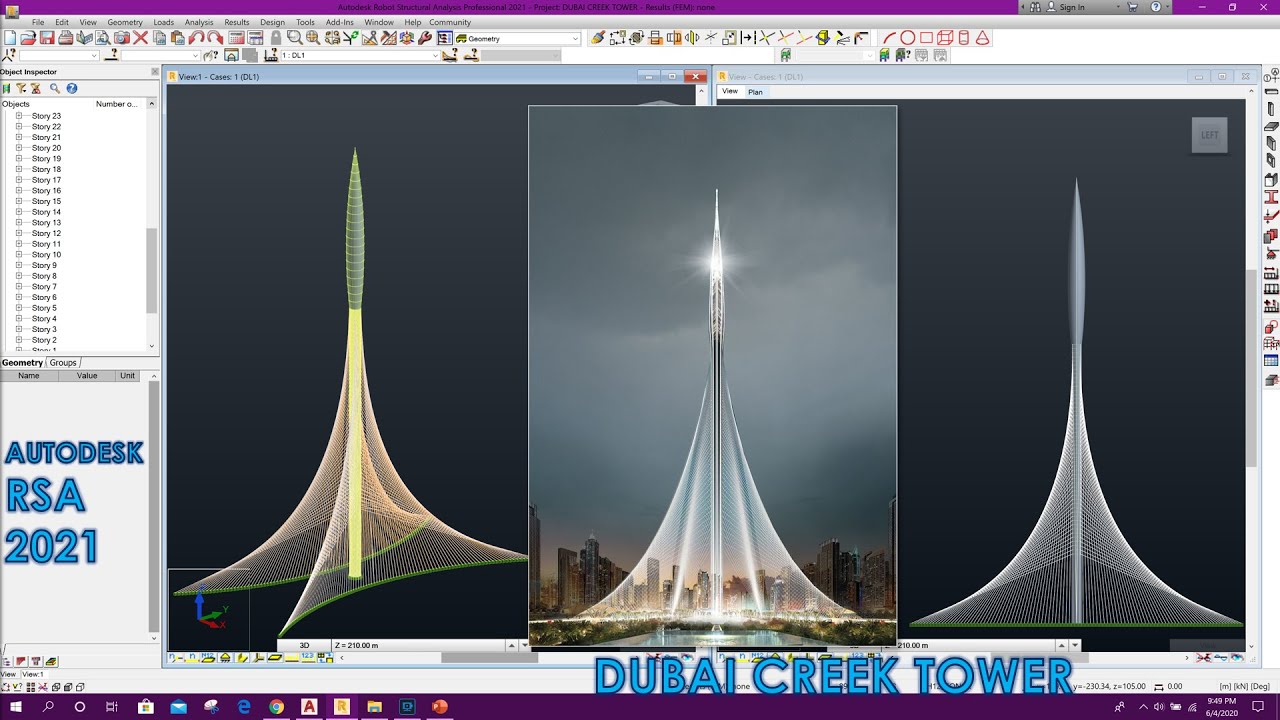Click the LEFT view button in the right viewport
This screenshot has height=720, width=1280.
click(x=1210, y=134)
